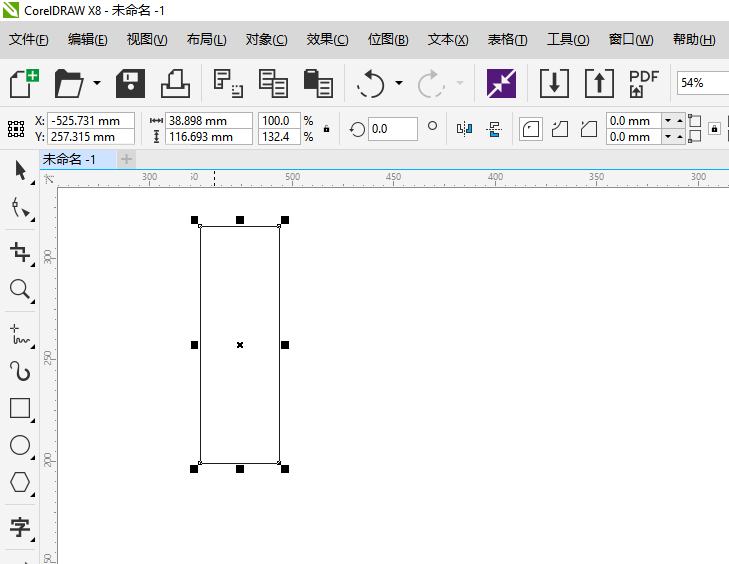
Task: Select the Text tool
Action: (x=19, y=527)
